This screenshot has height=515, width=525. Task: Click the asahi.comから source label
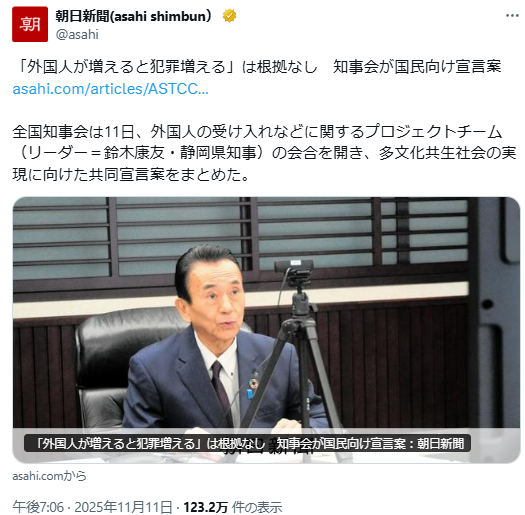(49, 476)
